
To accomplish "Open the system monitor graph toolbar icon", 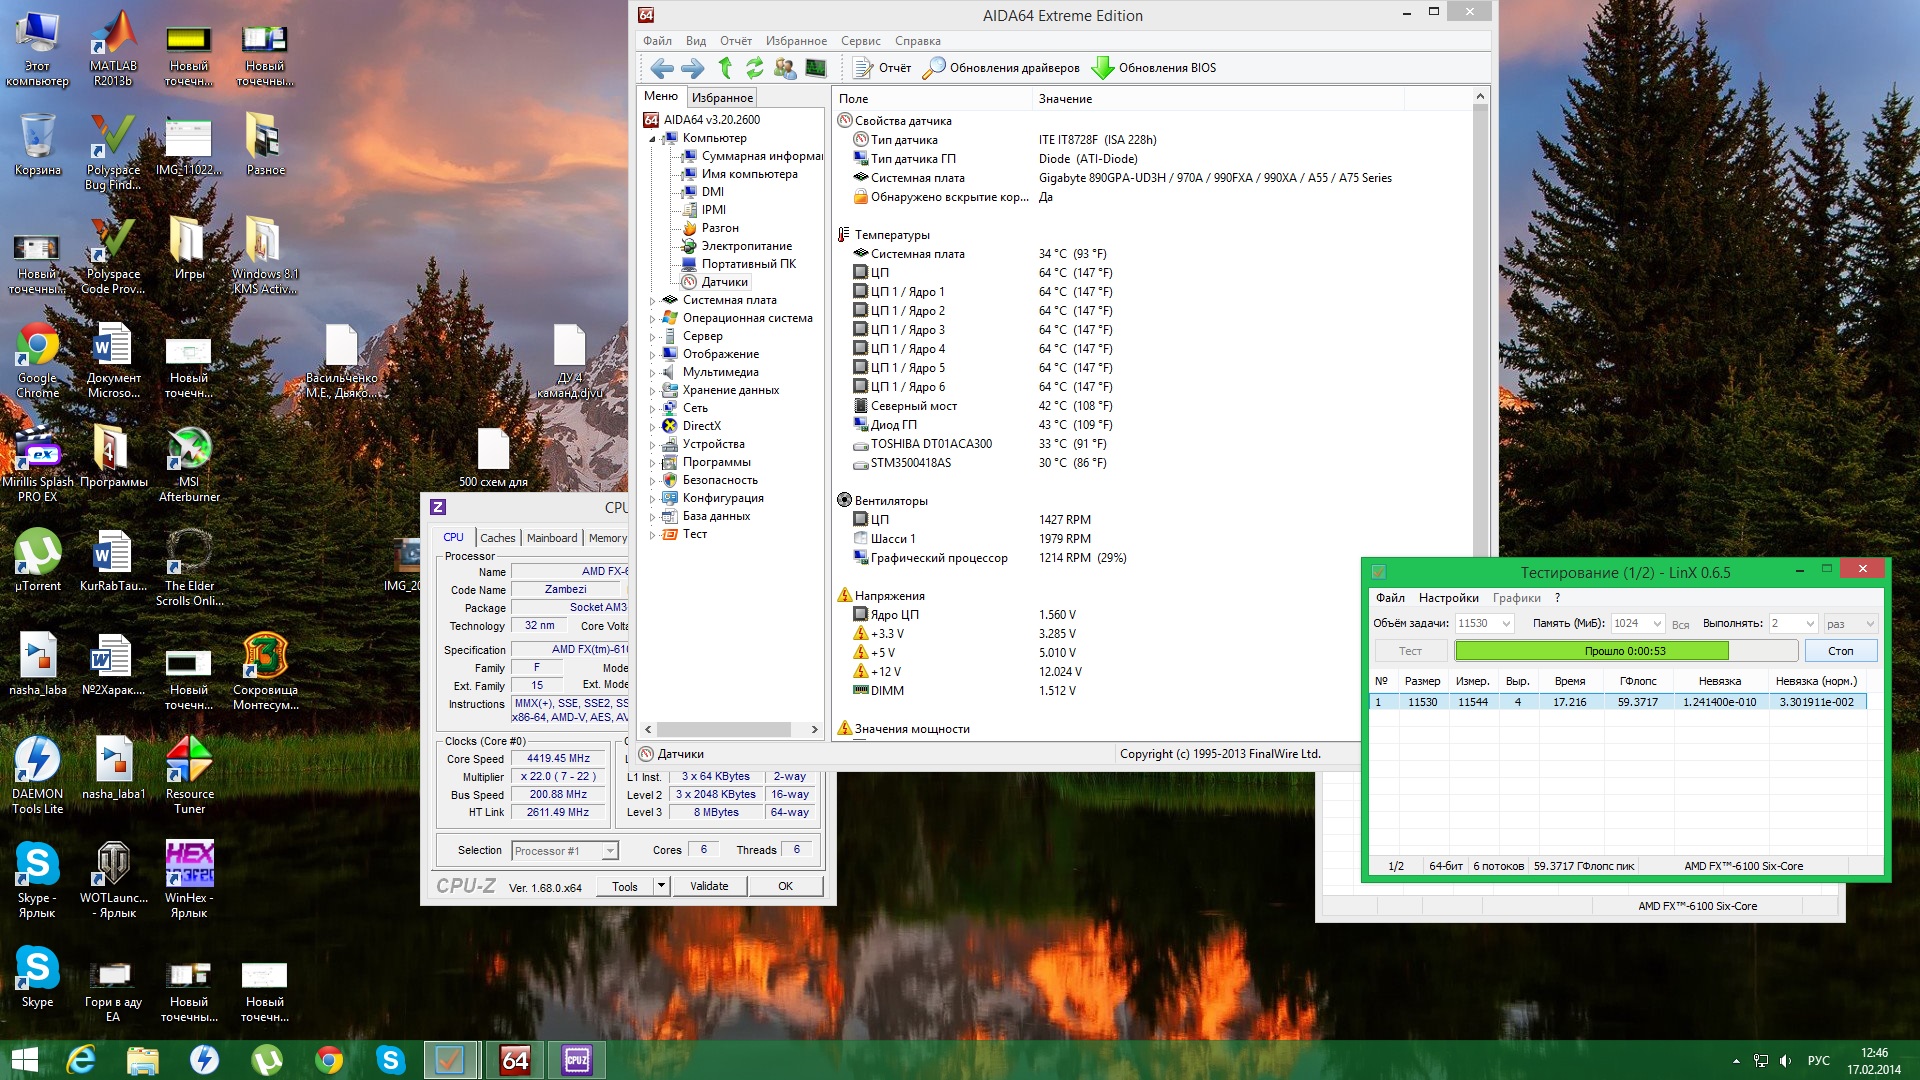I will point(816,68).
